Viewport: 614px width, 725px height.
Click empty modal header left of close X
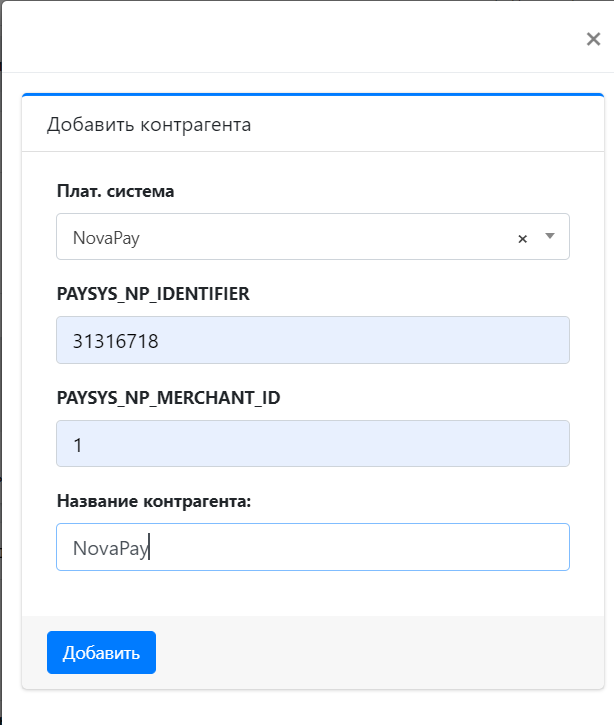(291, 39)
